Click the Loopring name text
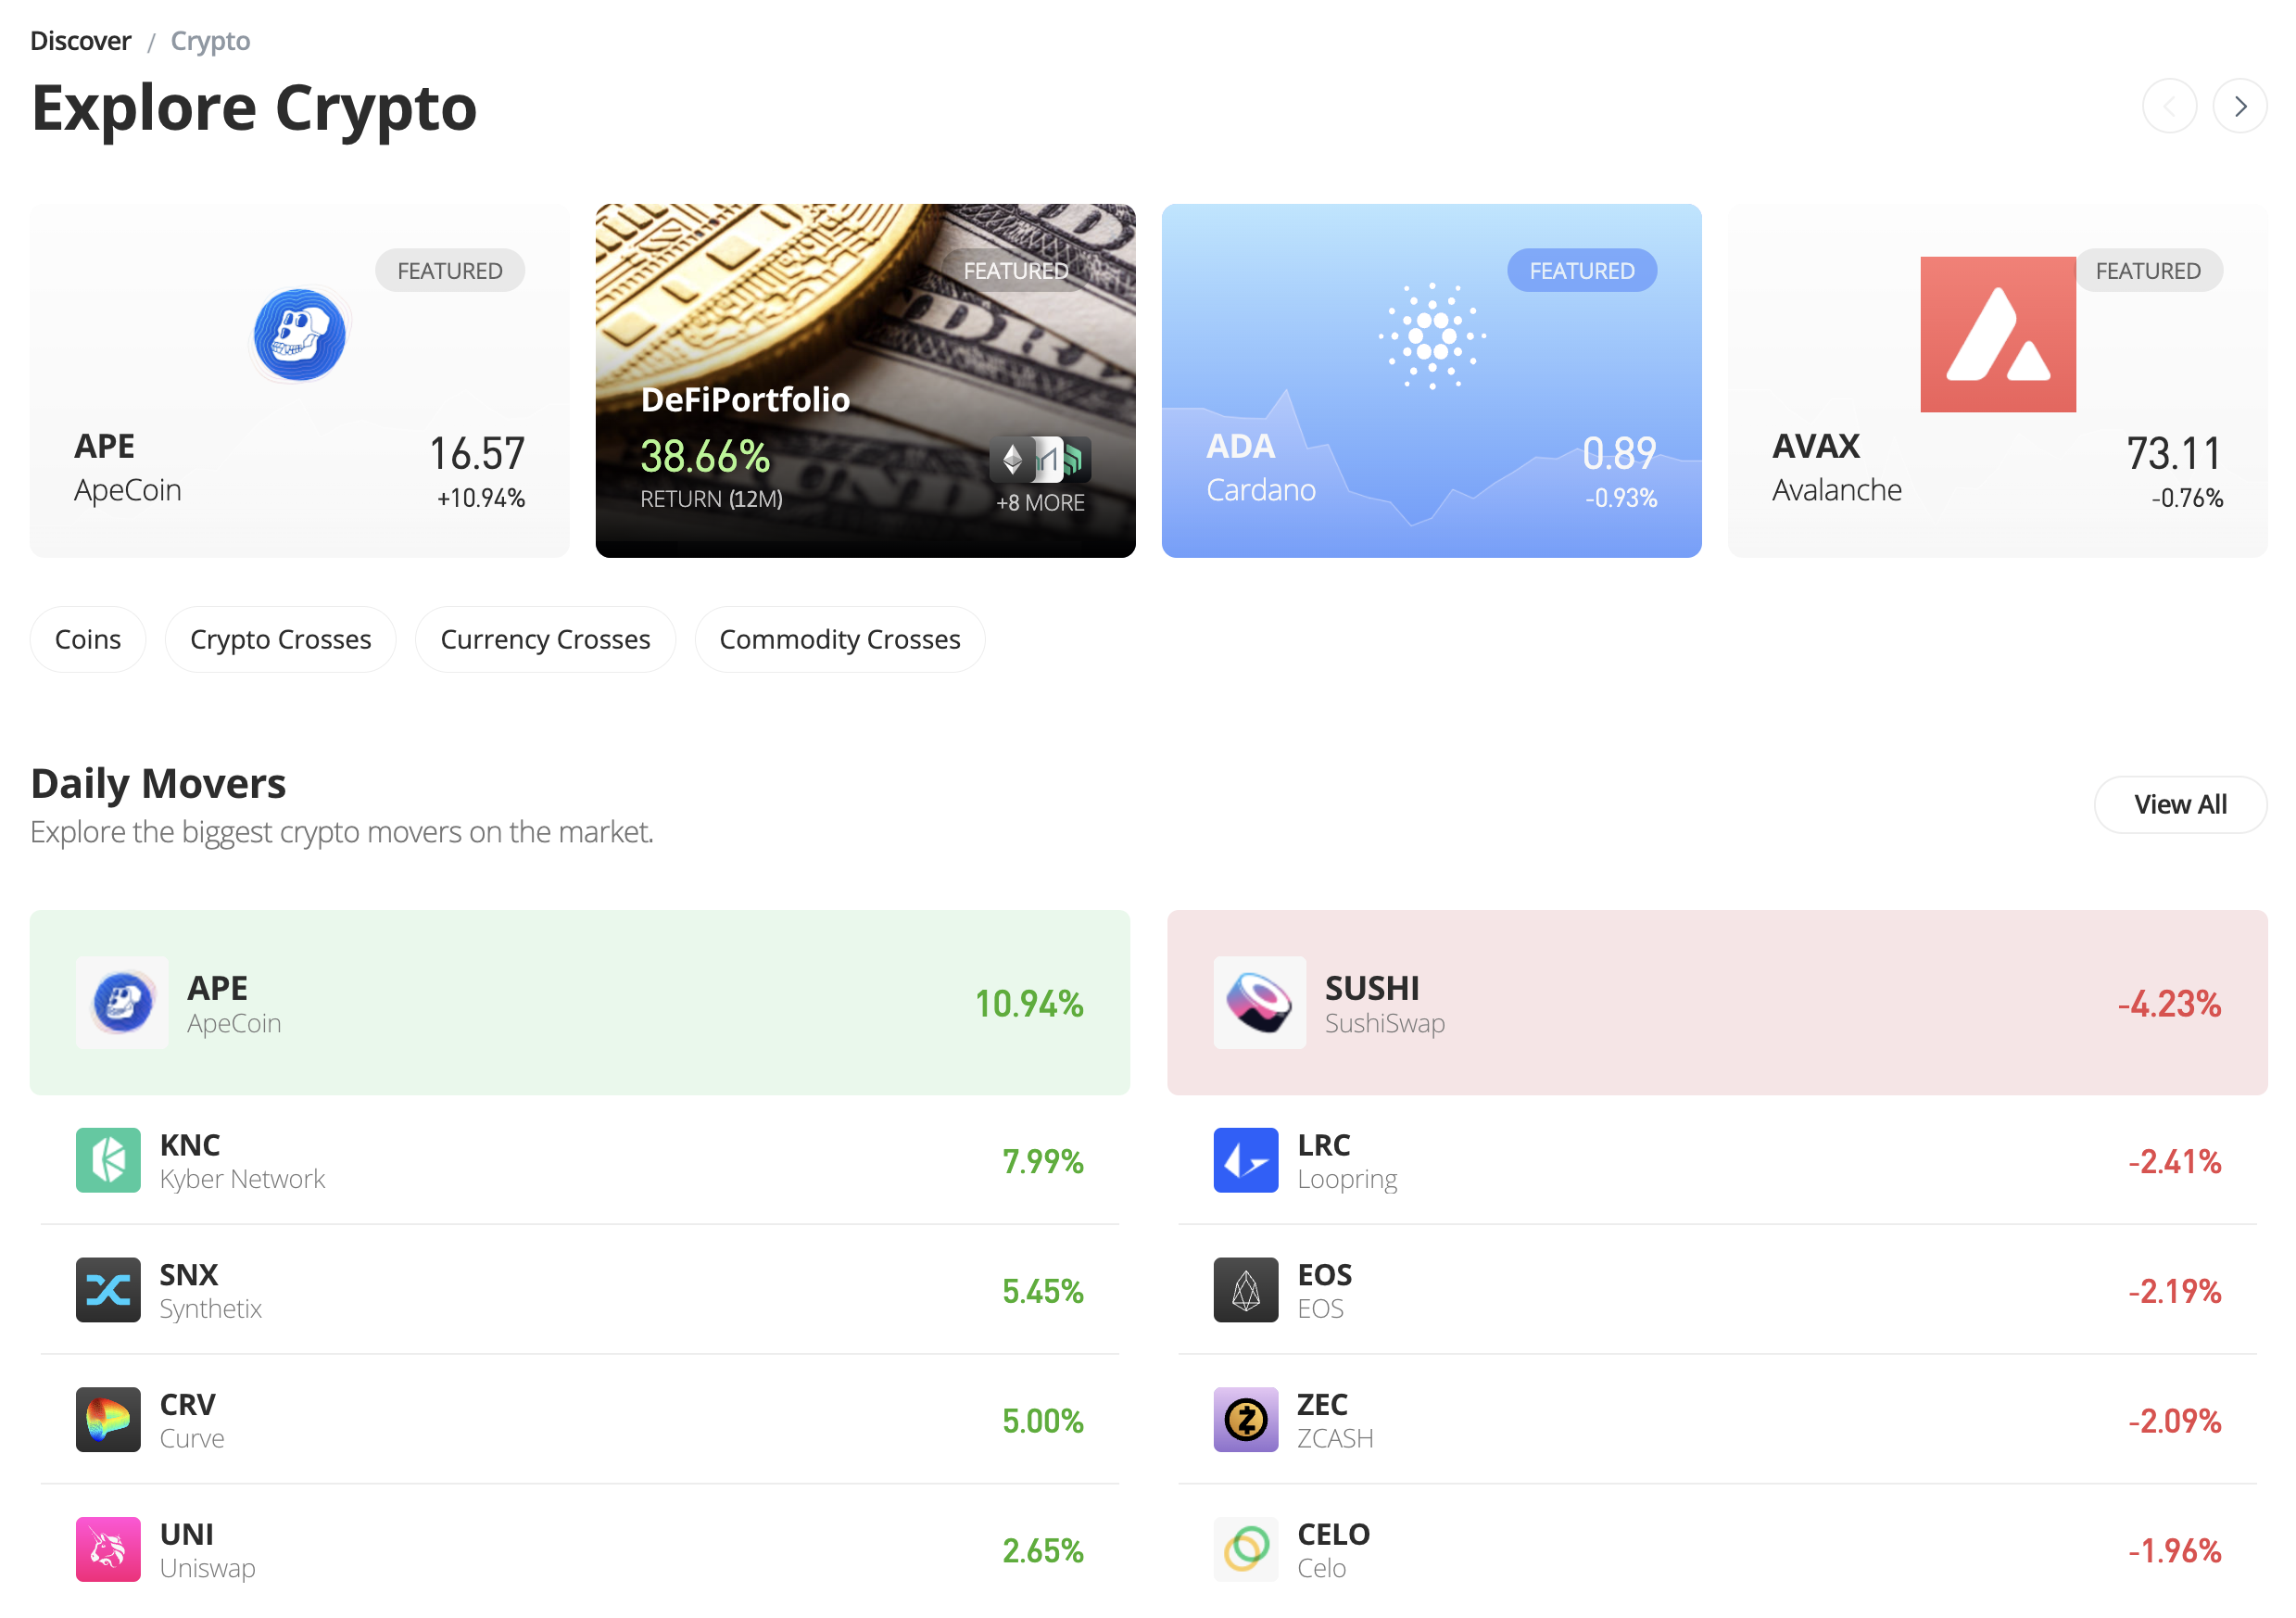The height and width of the screenshot is (1618, 2296). pyautogui.click(x=1347, y=1180)
